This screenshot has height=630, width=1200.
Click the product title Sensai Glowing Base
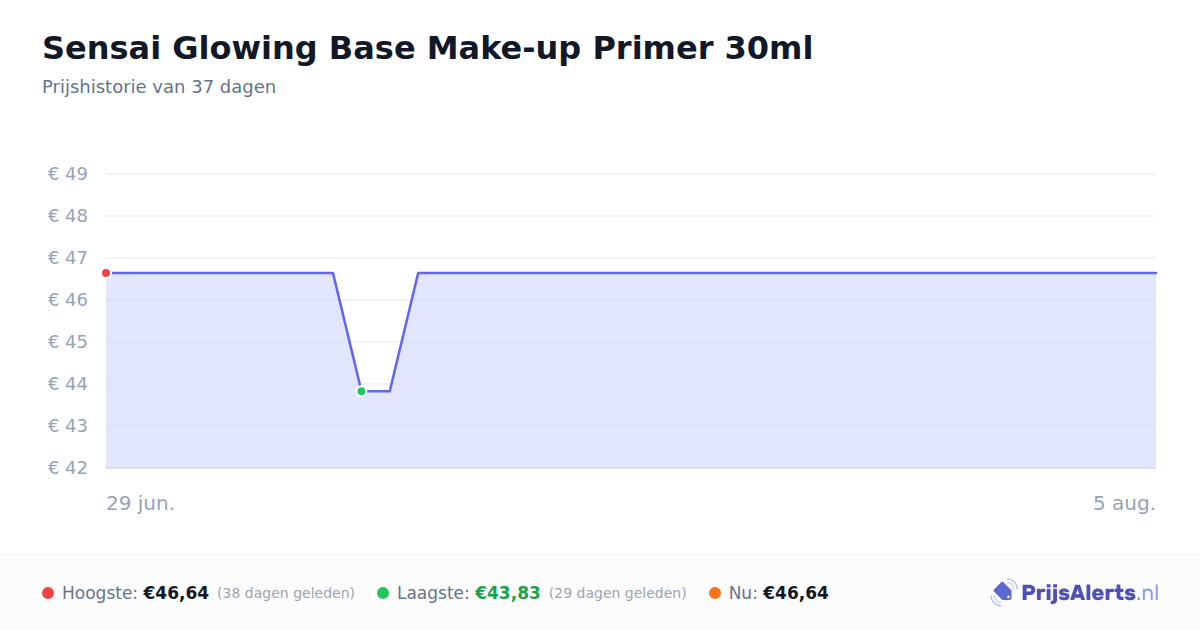pyautogui.click(x=427, y=48)
